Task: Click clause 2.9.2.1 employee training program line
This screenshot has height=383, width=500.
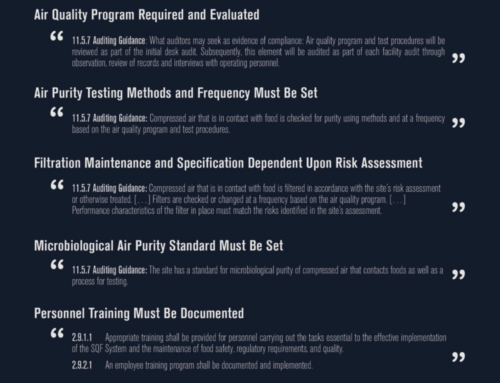Action: click(x=192, y=365)
